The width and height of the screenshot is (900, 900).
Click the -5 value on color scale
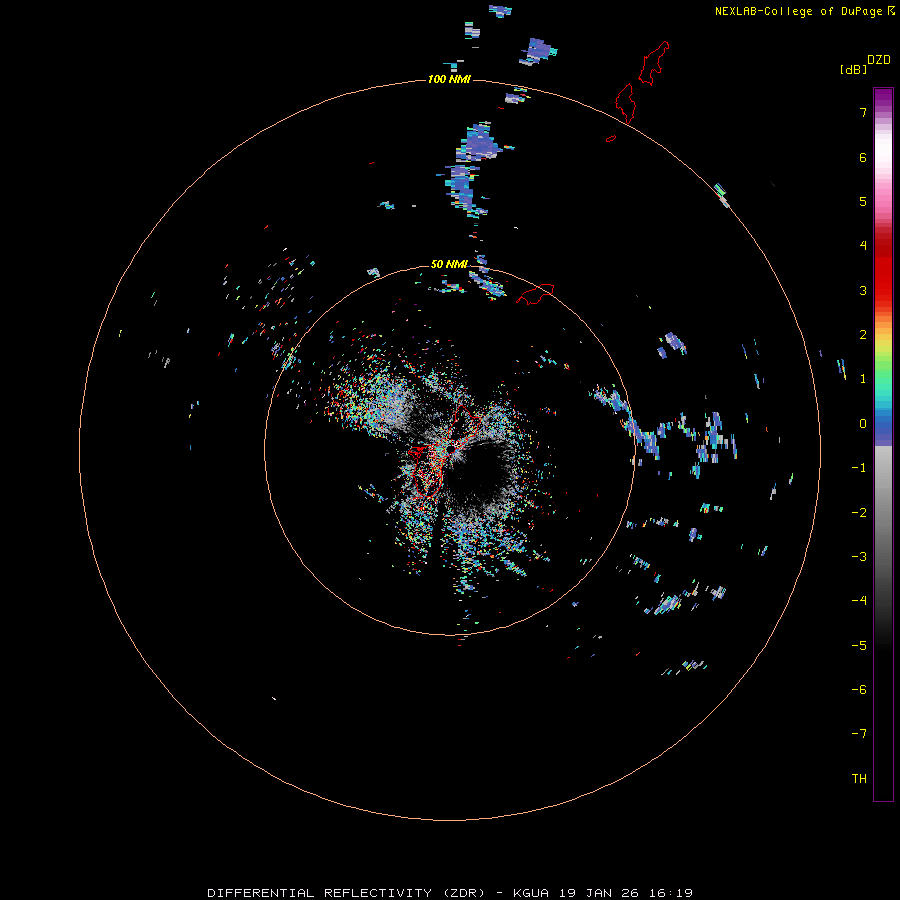pos(859,646)
